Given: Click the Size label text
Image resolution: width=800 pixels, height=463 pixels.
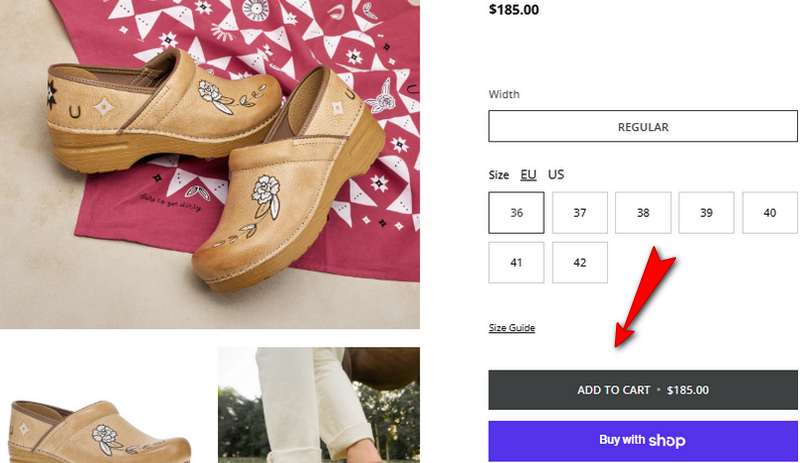Looking at the screenshot, I should point(499,174).
